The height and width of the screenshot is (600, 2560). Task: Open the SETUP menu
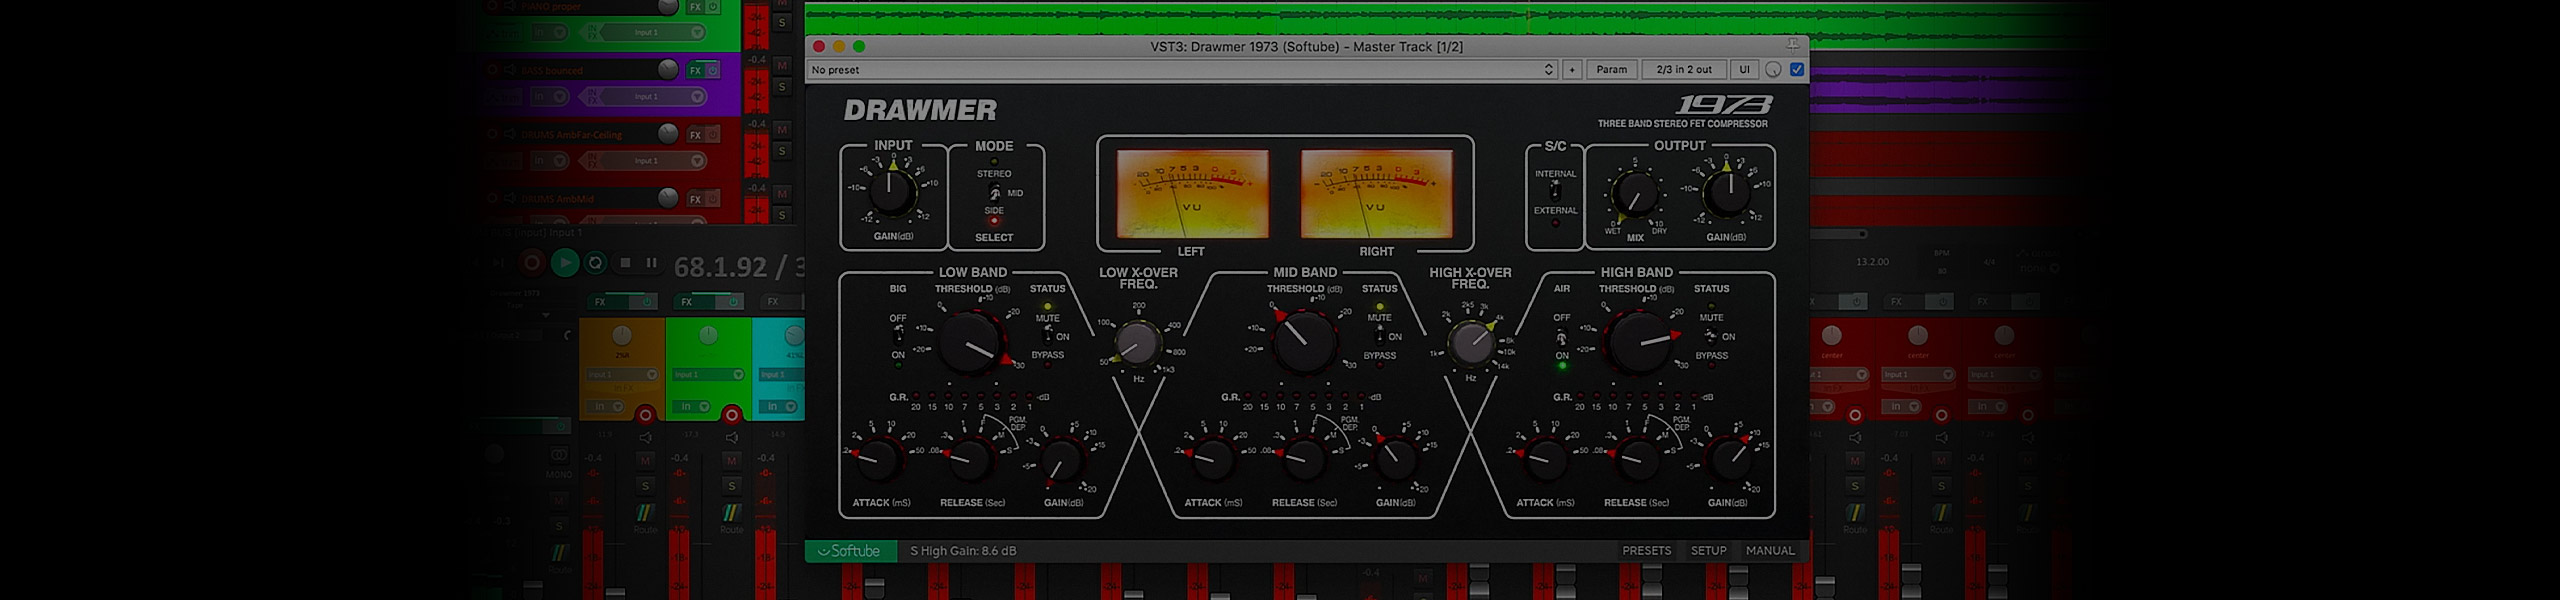1708,551
